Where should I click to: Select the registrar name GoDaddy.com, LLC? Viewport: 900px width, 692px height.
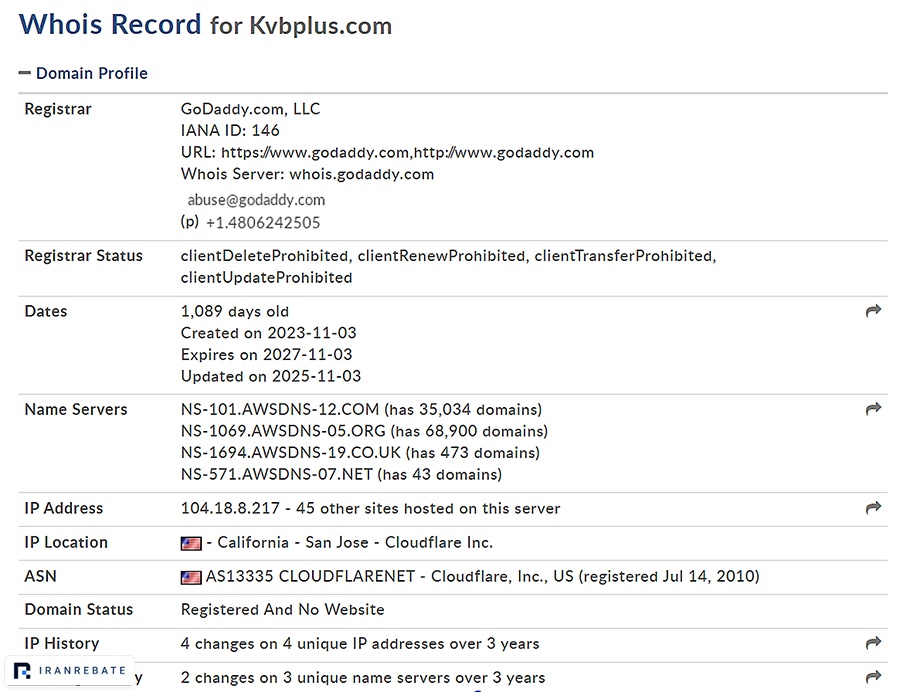[x=250, y=109]
